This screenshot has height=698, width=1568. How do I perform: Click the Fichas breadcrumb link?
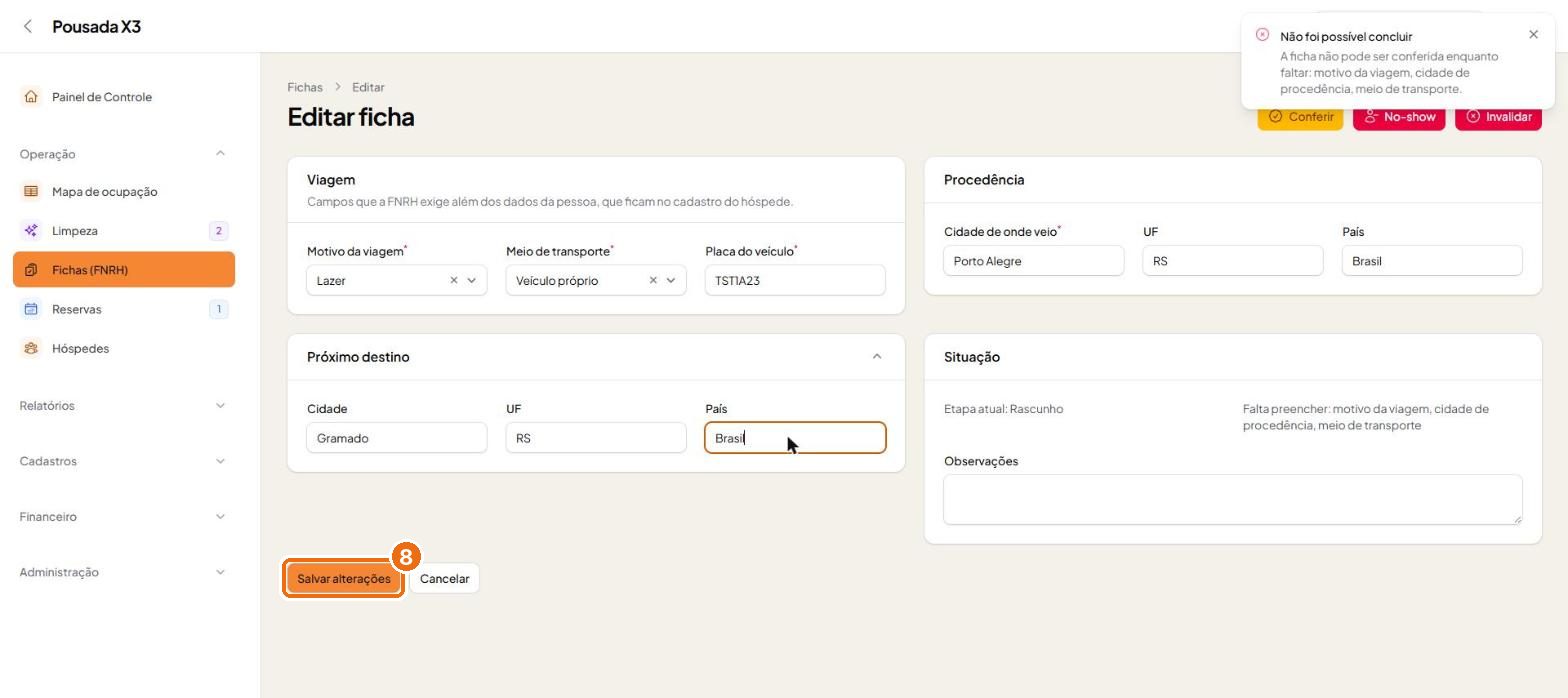(305, 87)
